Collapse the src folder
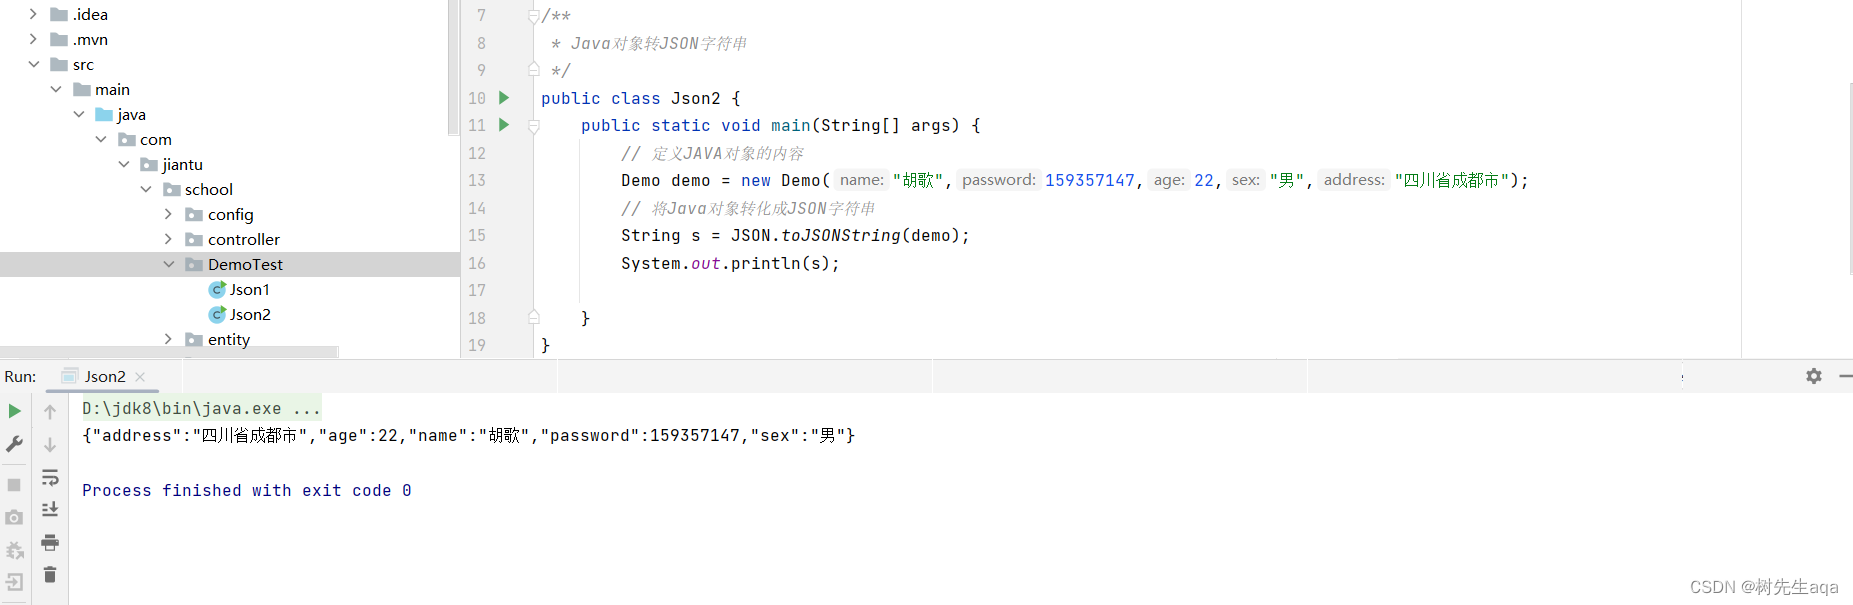The image size is (1853, 605). pos(34,64)
